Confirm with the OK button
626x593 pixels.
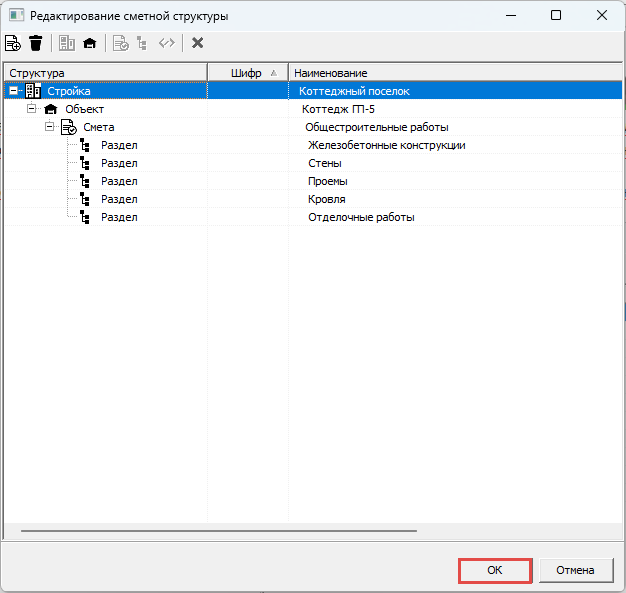[495, 570]
